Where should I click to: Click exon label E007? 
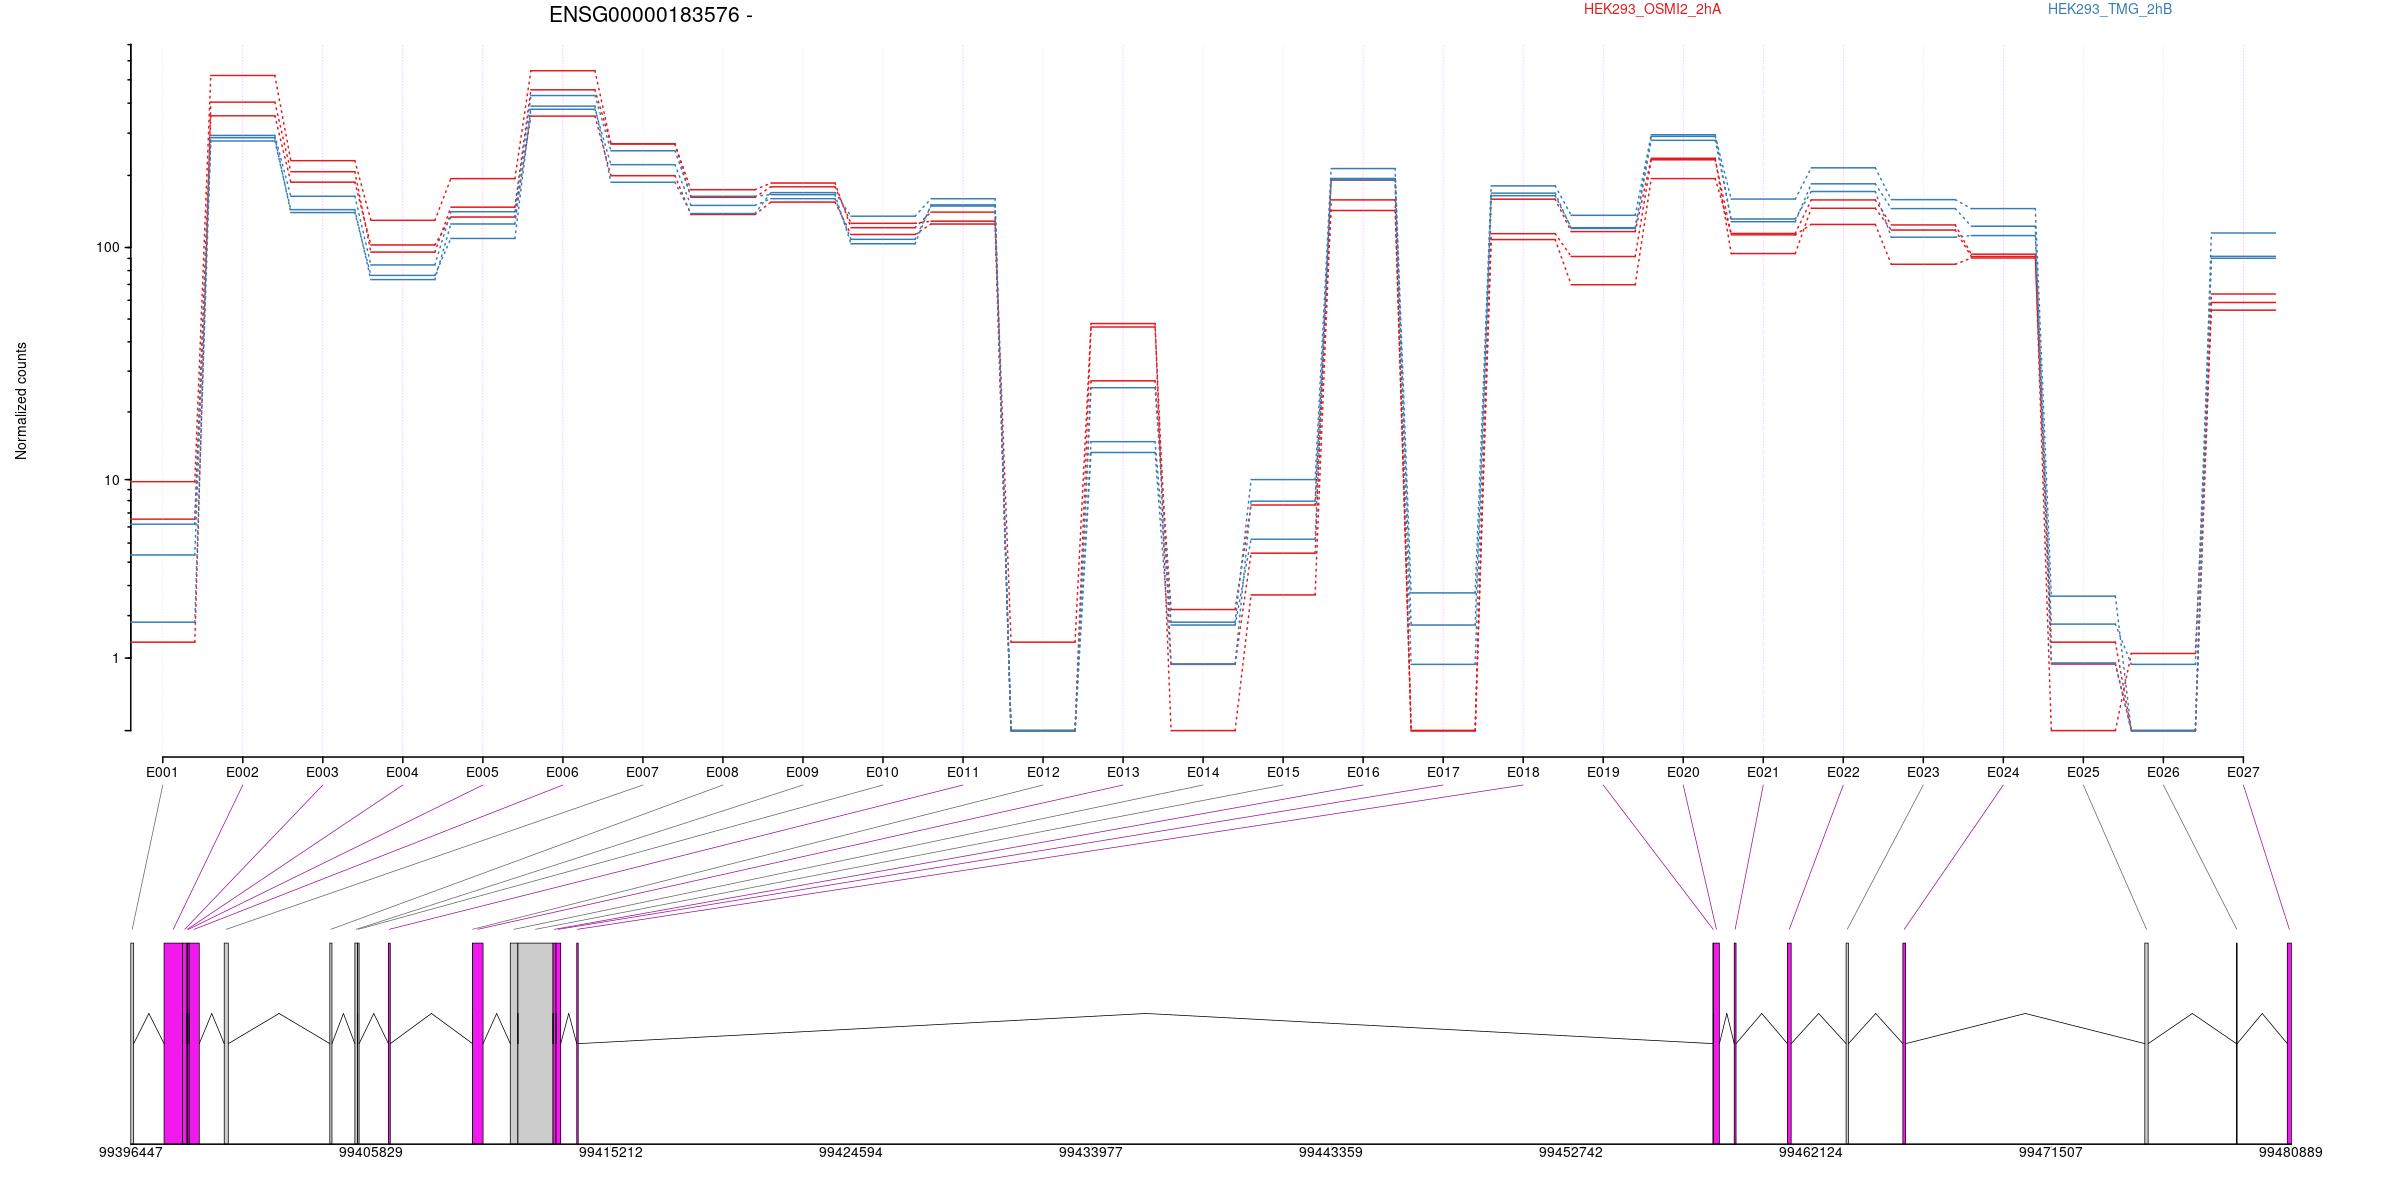click(642, 772)
